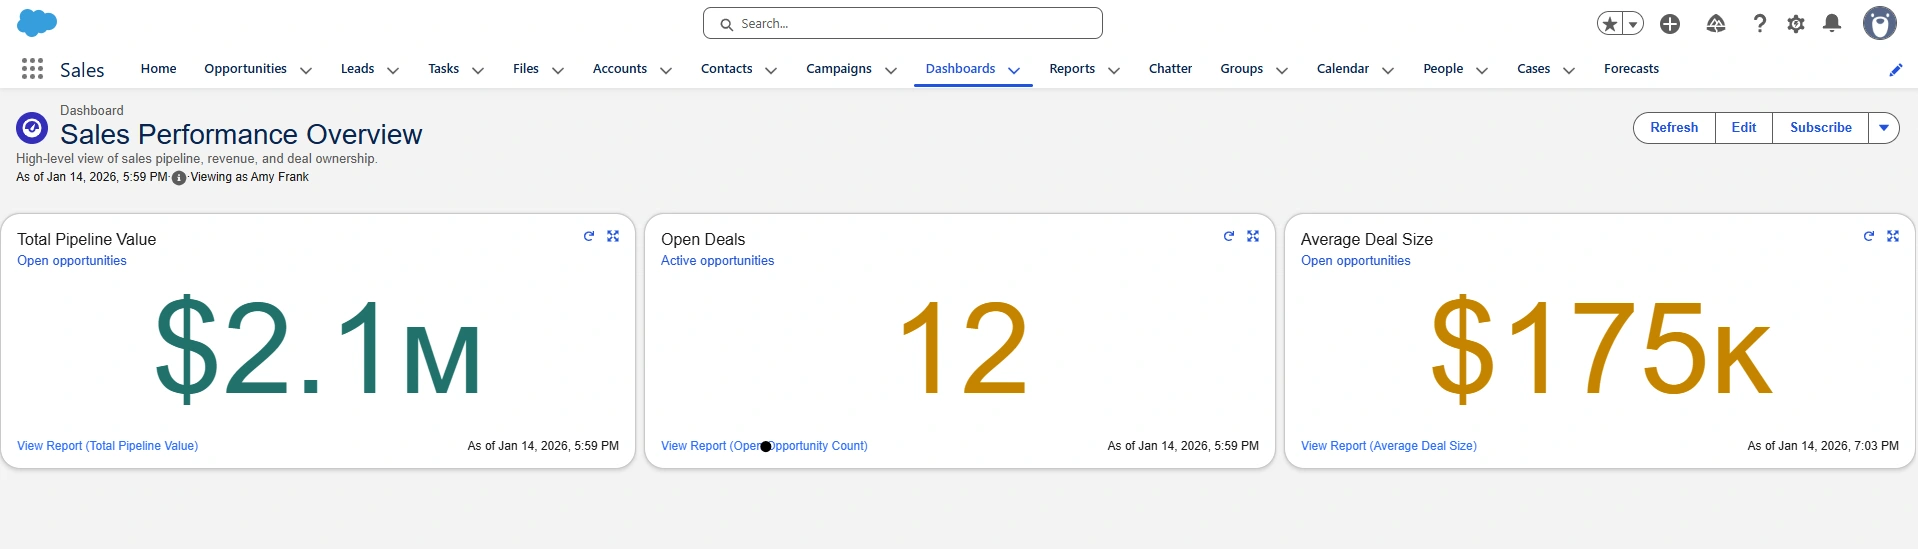Open the App Launcher grid icon

click(32, 69)
